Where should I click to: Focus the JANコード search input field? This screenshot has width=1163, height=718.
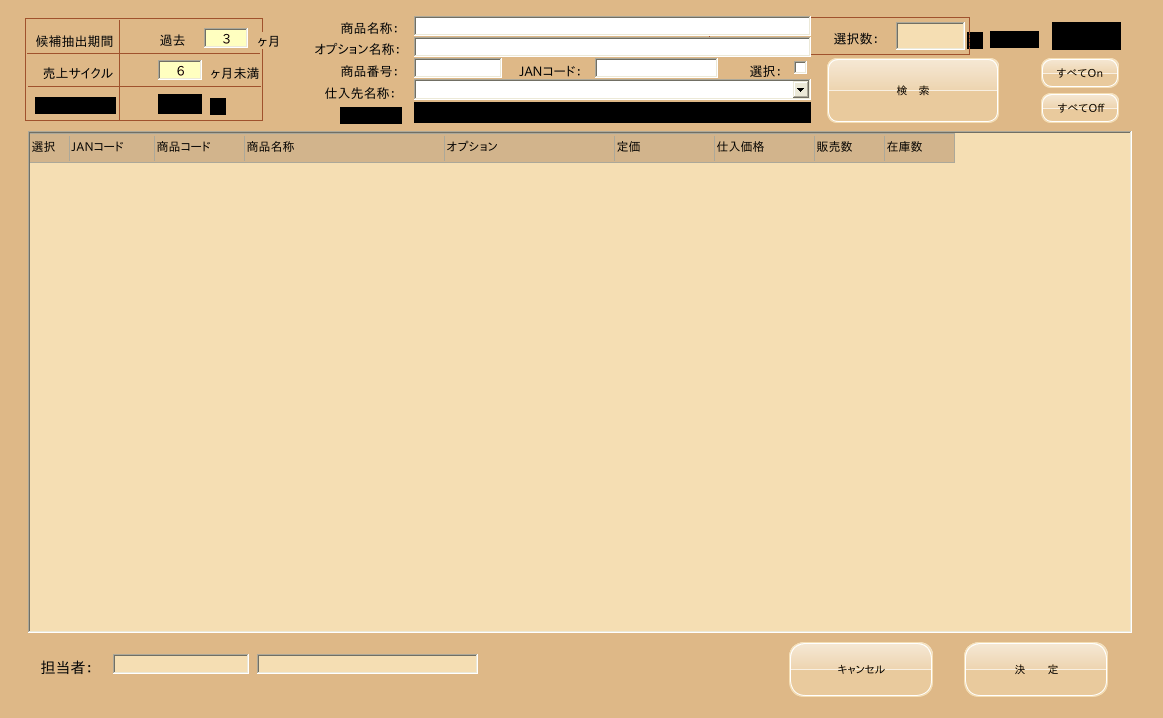656,69
